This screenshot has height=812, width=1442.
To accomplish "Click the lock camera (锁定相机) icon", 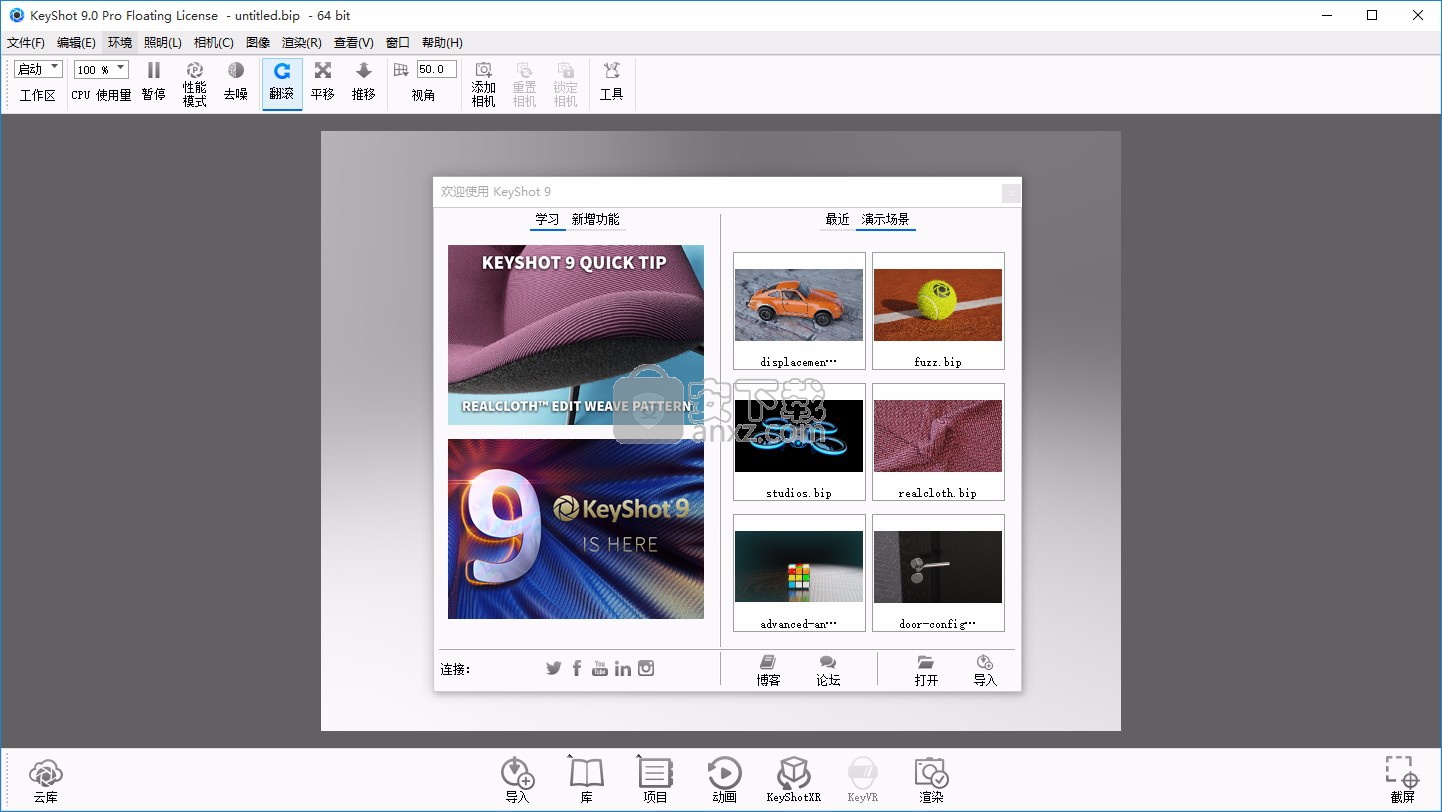I will (x=565, y=70).
